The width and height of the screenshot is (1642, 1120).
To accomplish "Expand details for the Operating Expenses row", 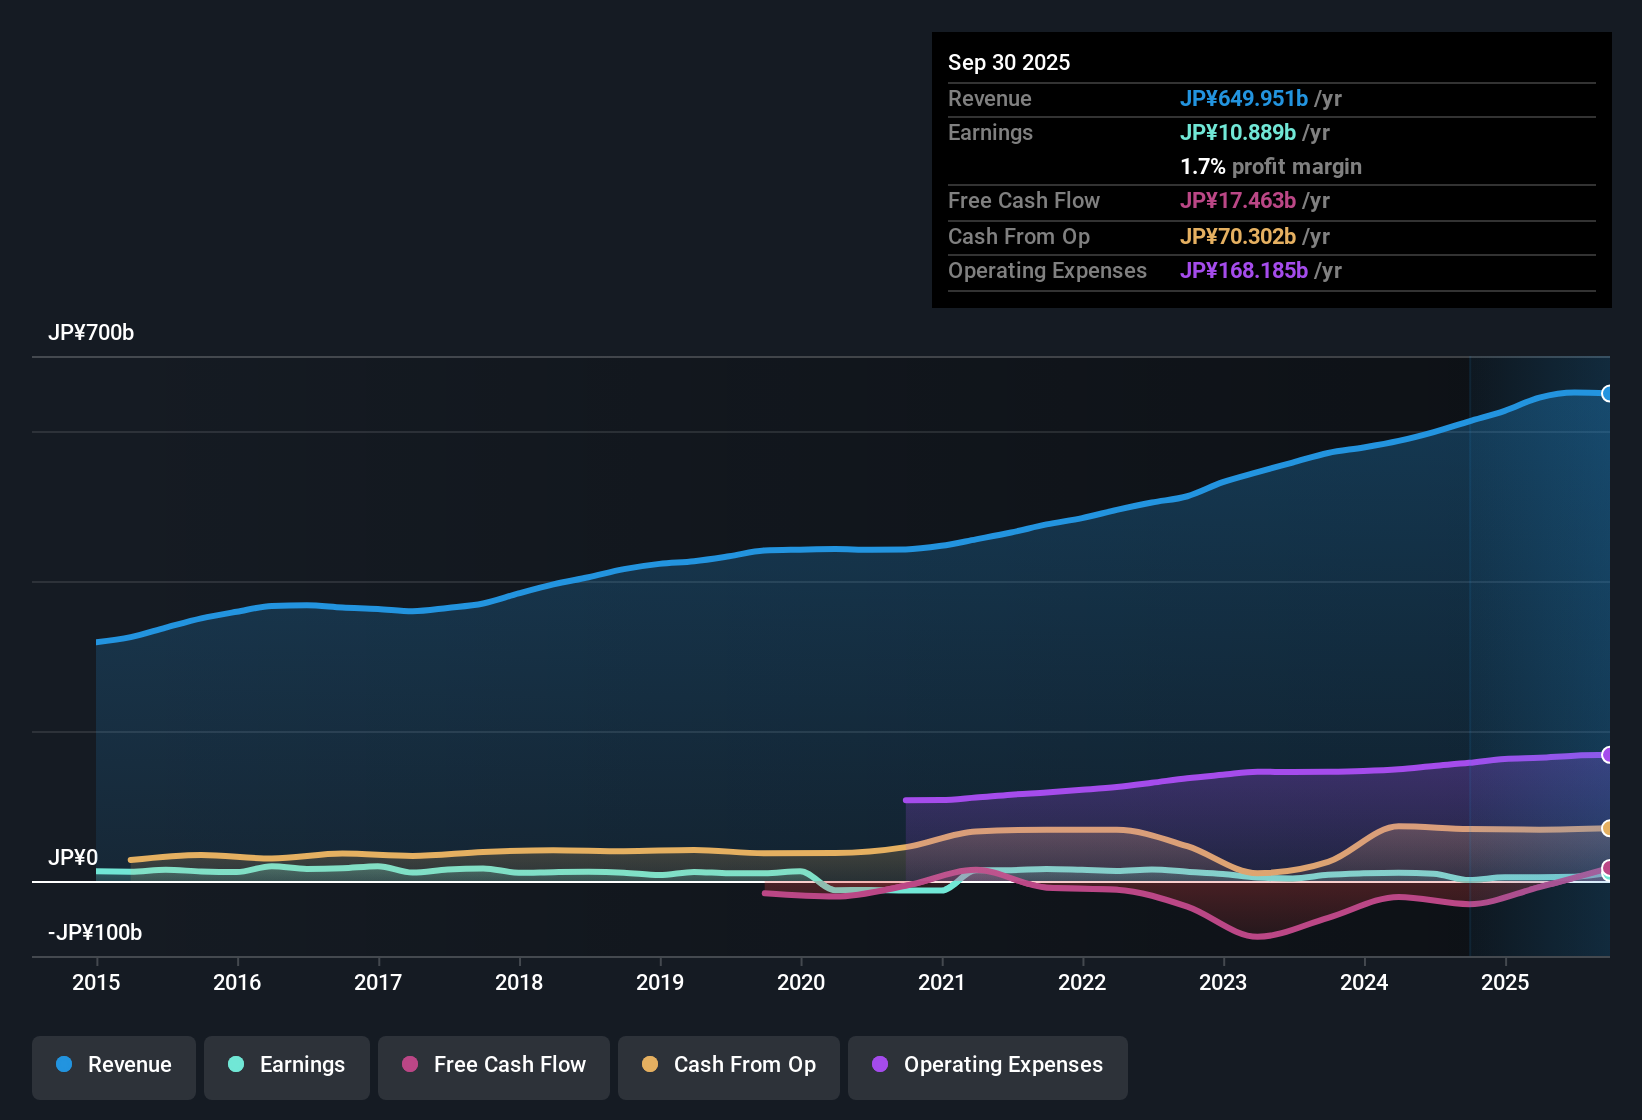I will pyautogui.click(x=1047, y=270).
